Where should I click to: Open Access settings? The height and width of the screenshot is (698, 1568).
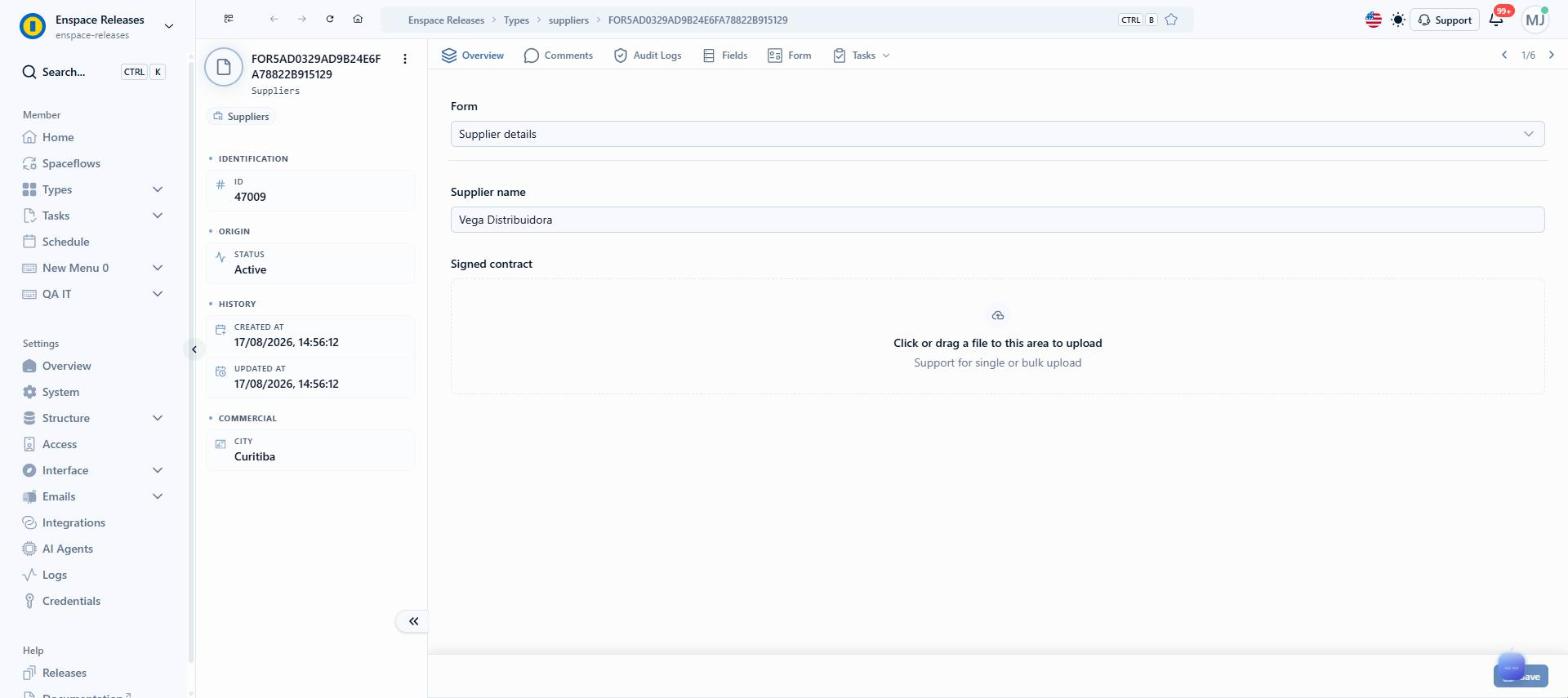(x=59, y=444)
